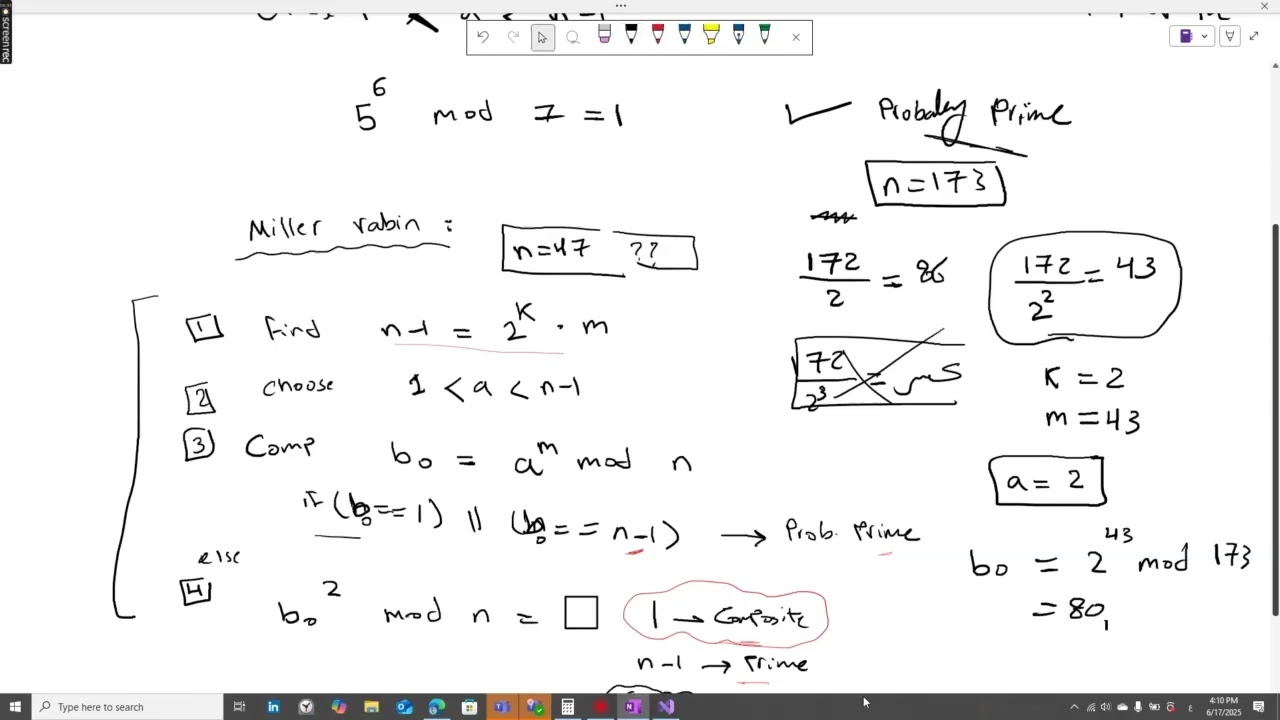Switch to Microsoft Teams on taskbar
Viewport: 1280px width, 720px height.
tap(502, 707)
